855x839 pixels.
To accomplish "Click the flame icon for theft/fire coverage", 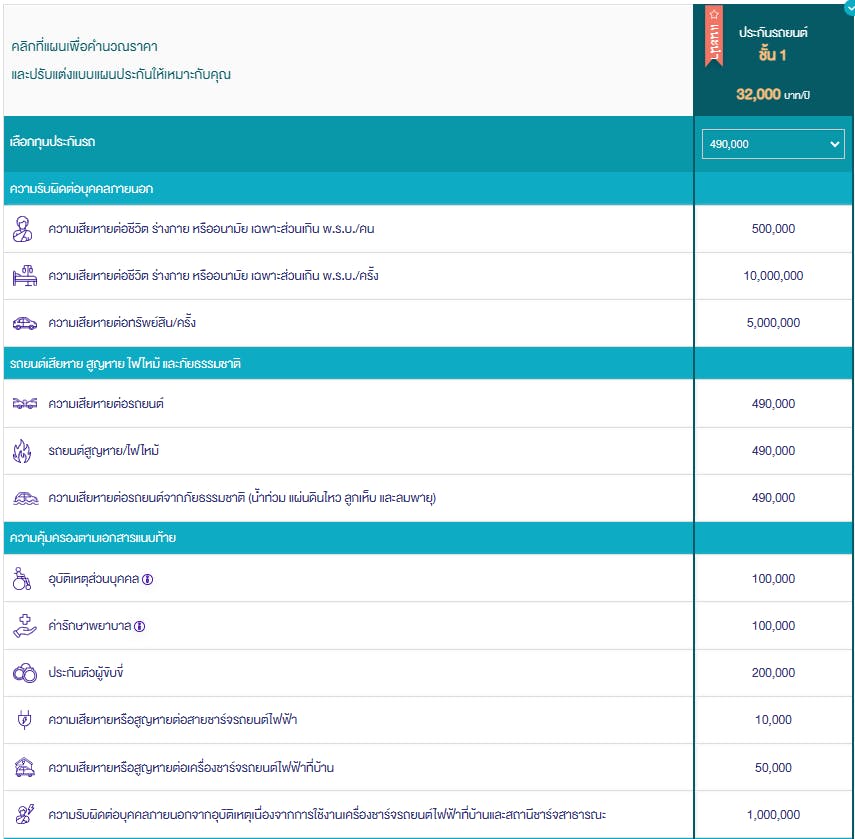I will [x=22, y=451].
